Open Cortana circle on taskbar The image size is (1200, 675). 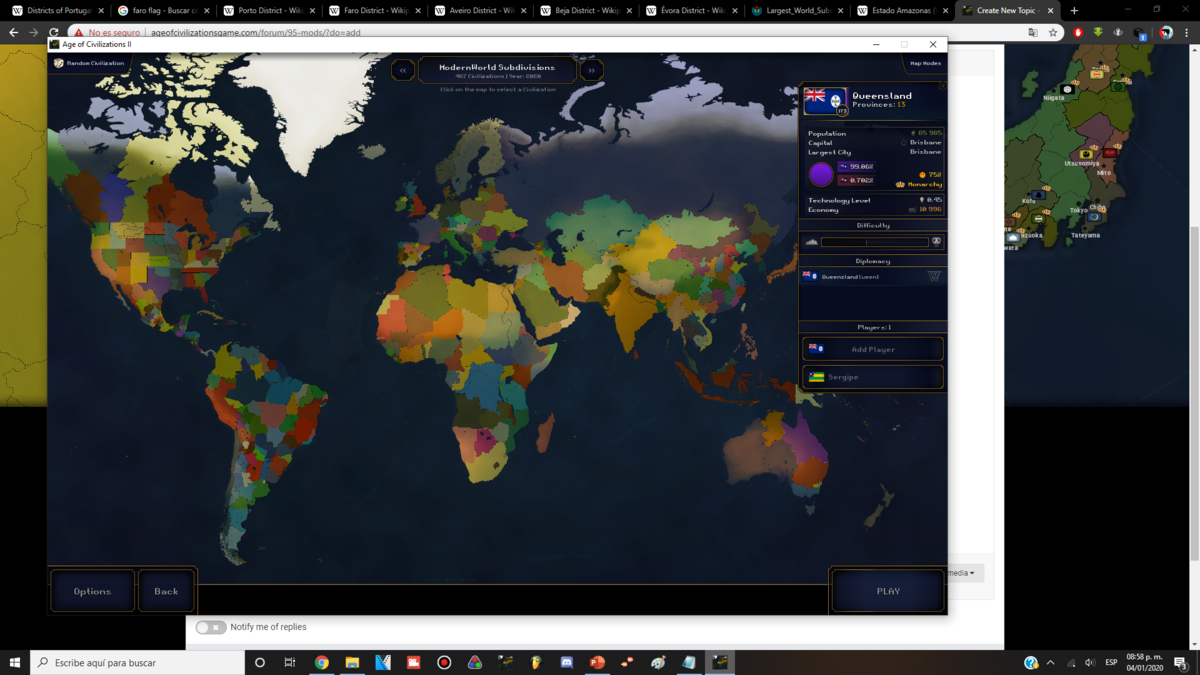pos(260,662)
